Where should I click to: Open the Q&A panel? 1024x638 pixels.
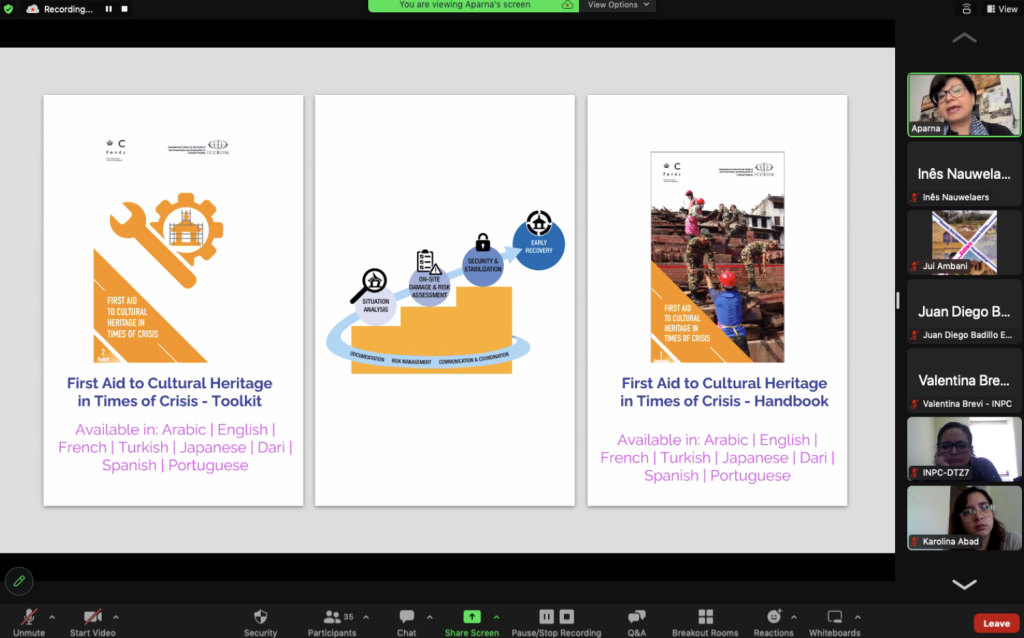[636, 617]
